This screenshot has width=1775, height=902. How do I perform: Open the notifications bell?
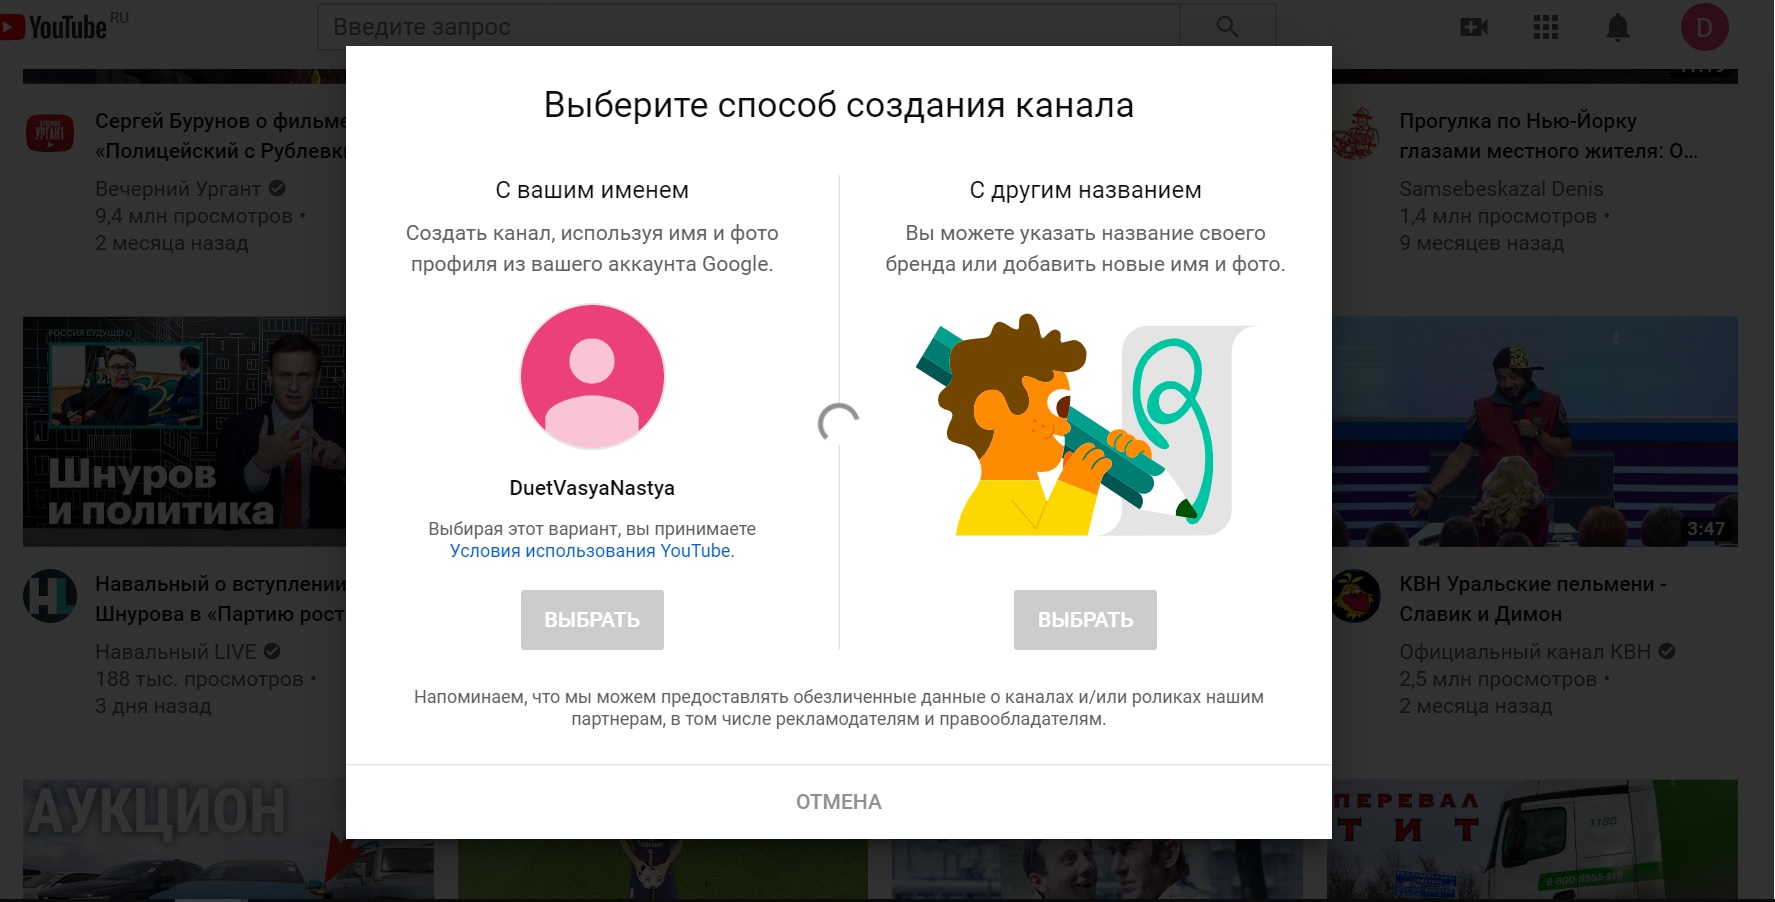point(1618,27)
